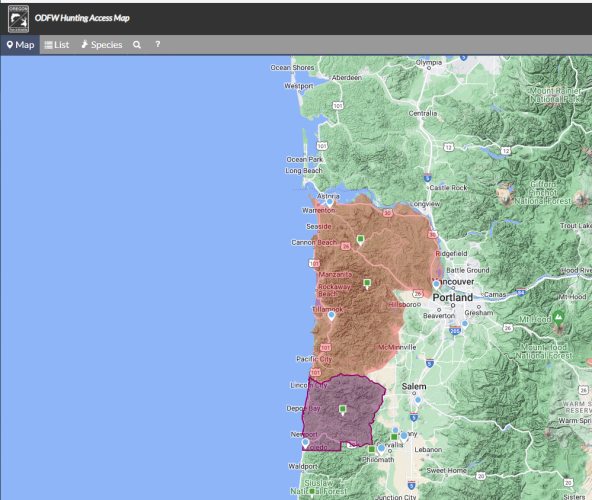Select the blue marker near Vancouver
The height and width of the screenshot is (500, 592).
point(436,284)
